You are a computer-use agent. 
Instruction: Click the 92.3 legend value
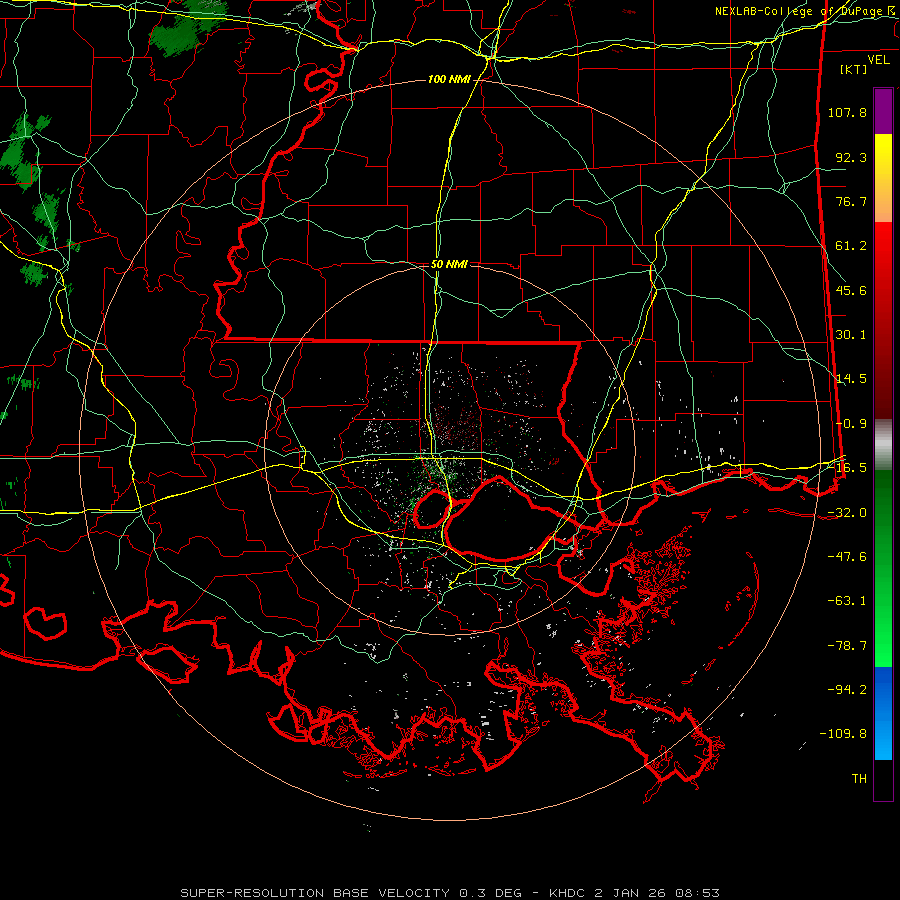click(x=851, y=157)
